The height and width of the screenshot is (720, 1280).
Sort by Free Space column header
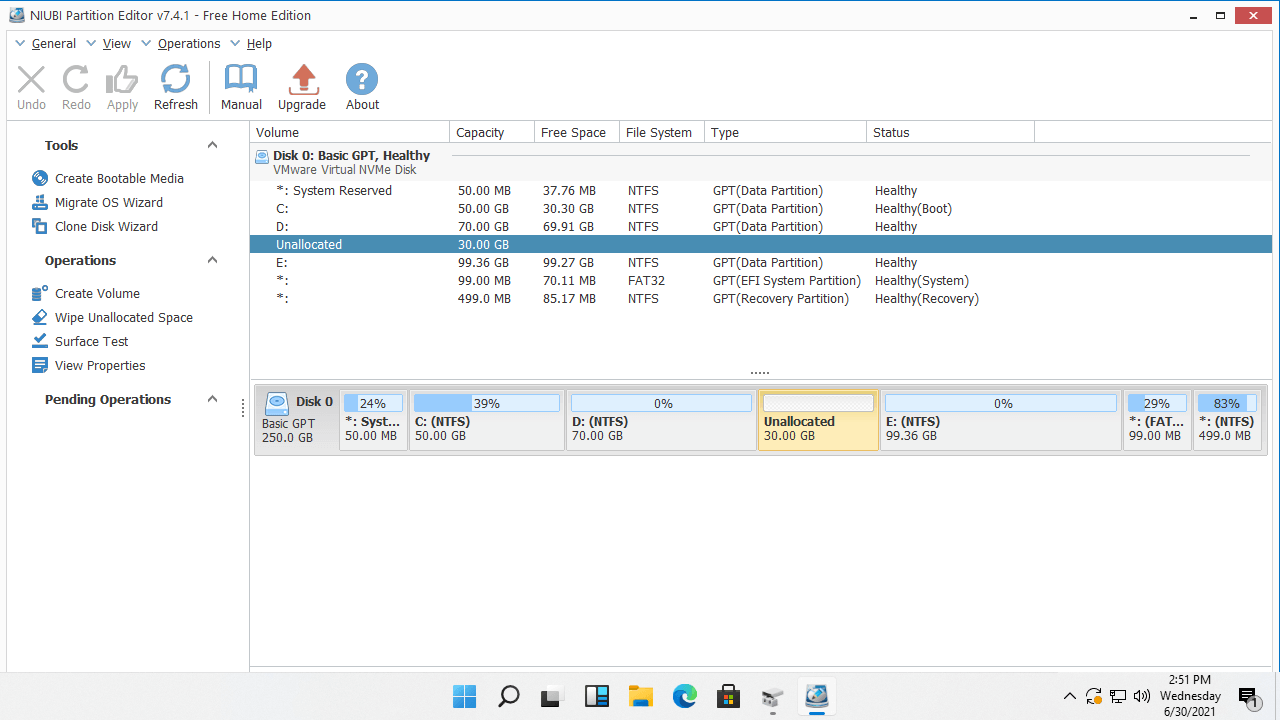[x=573, y=132]
